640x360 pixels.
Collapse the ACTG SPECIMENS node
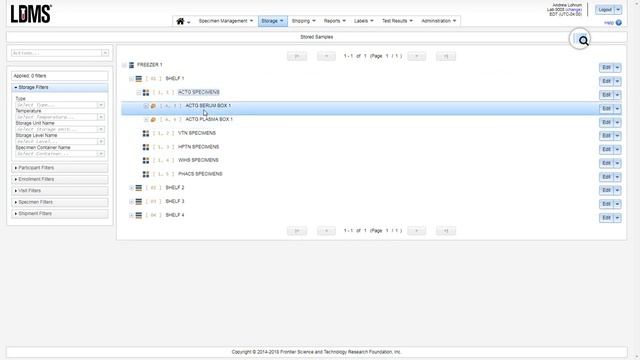point(139,93)
